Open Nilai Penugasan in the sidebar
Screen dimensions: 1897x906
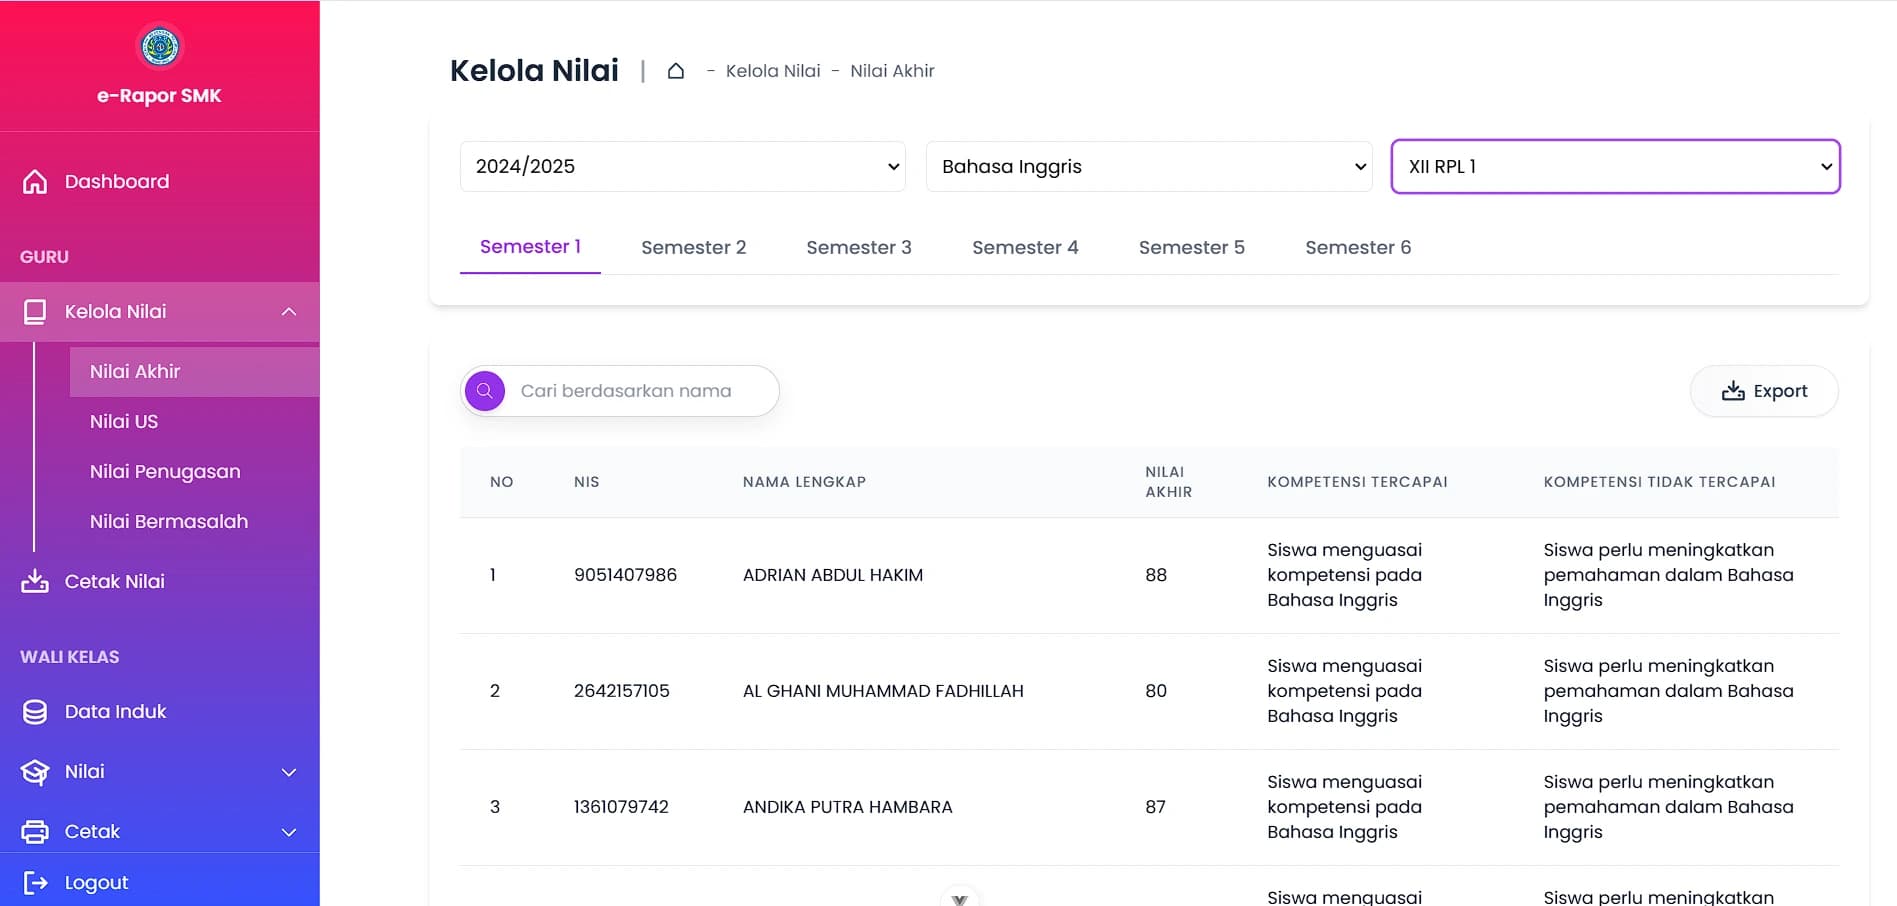click(x=165, y=472)
